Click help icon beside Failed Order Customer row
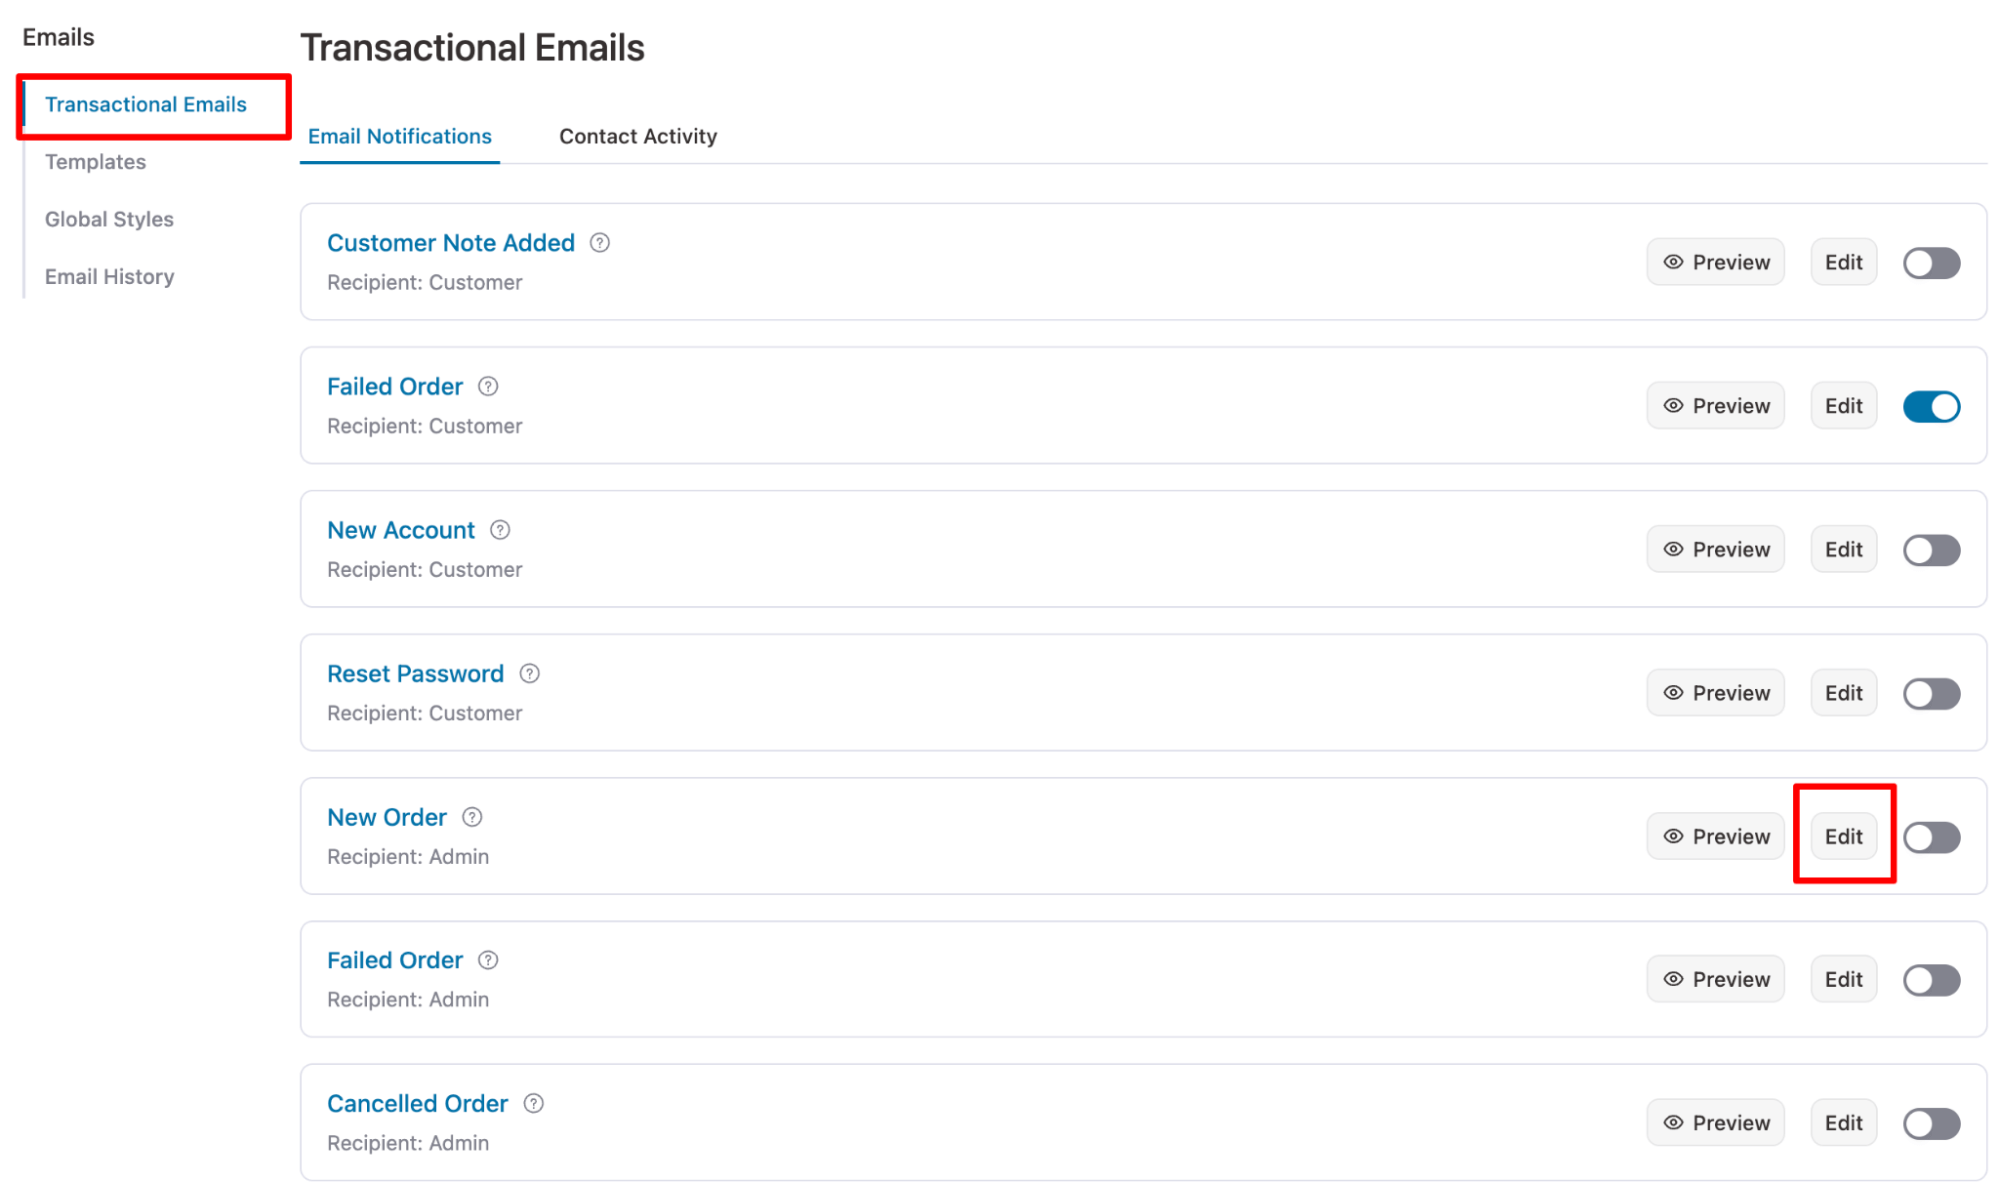This screenshot has width=1999, height=1194. [x=488, y=386]
